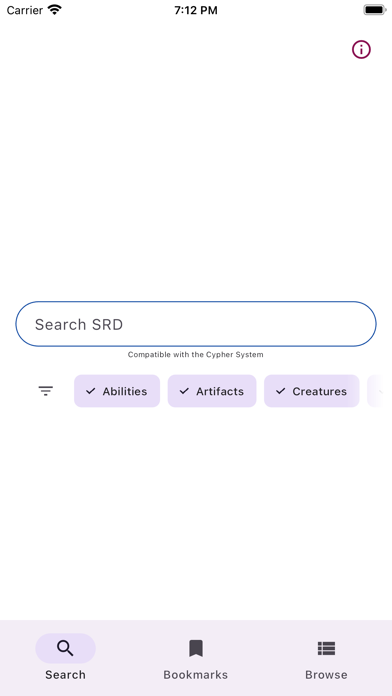Toggle the Abilities filter chip

point(117,391)
